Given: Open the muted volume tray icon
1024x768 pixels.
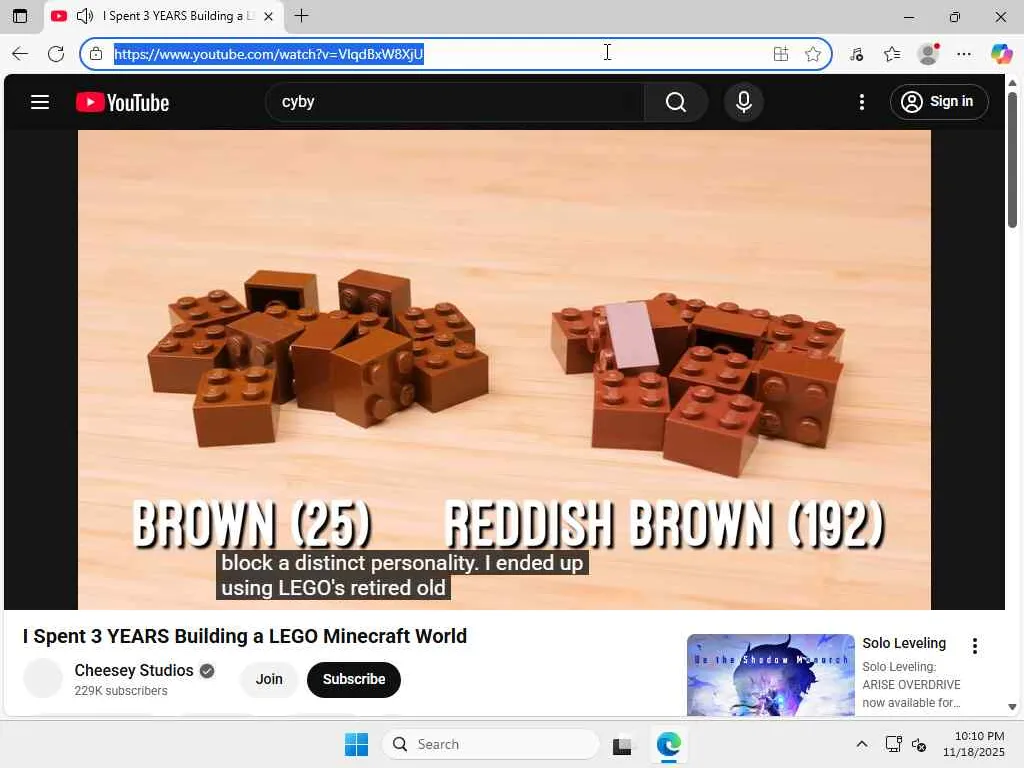Looking at the screenshot, I should [x=919, y=744].
